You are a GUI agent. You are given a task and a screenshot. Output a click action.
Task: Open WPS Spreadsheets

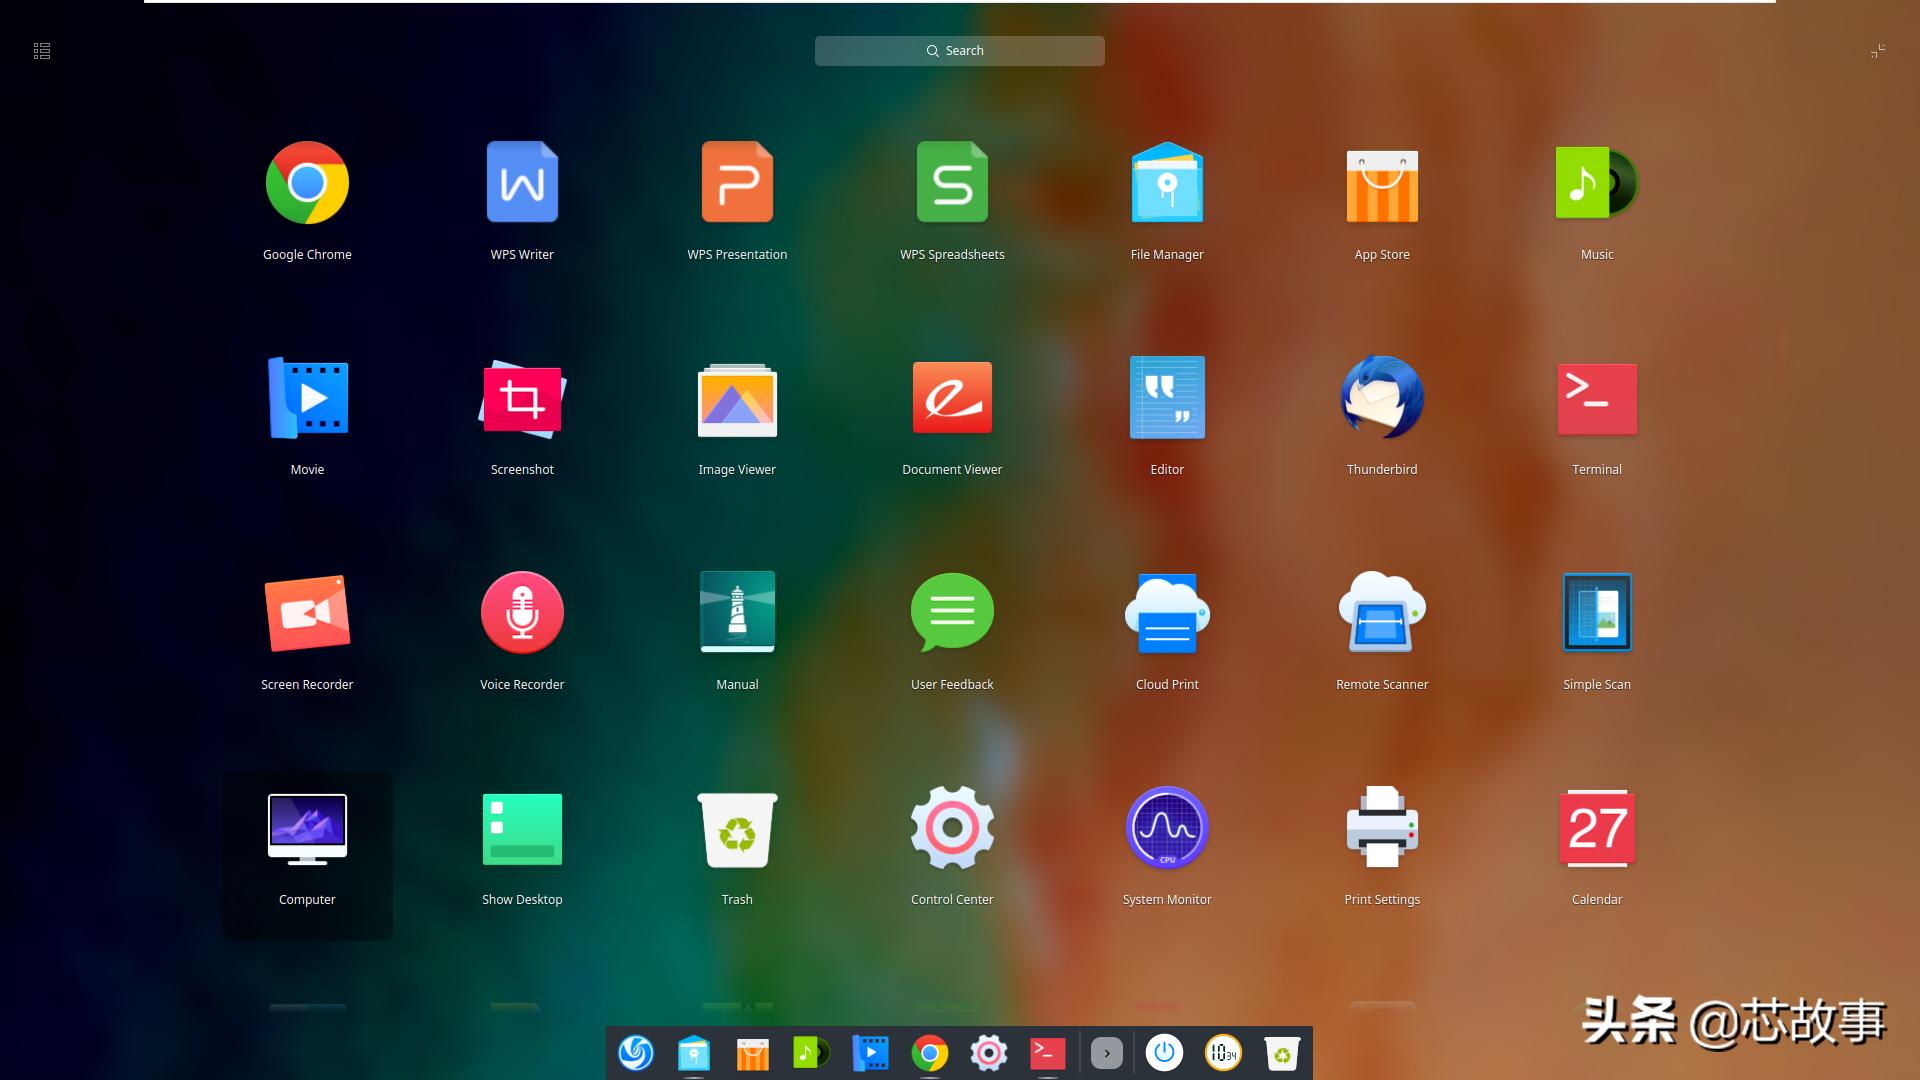(952, 183)
